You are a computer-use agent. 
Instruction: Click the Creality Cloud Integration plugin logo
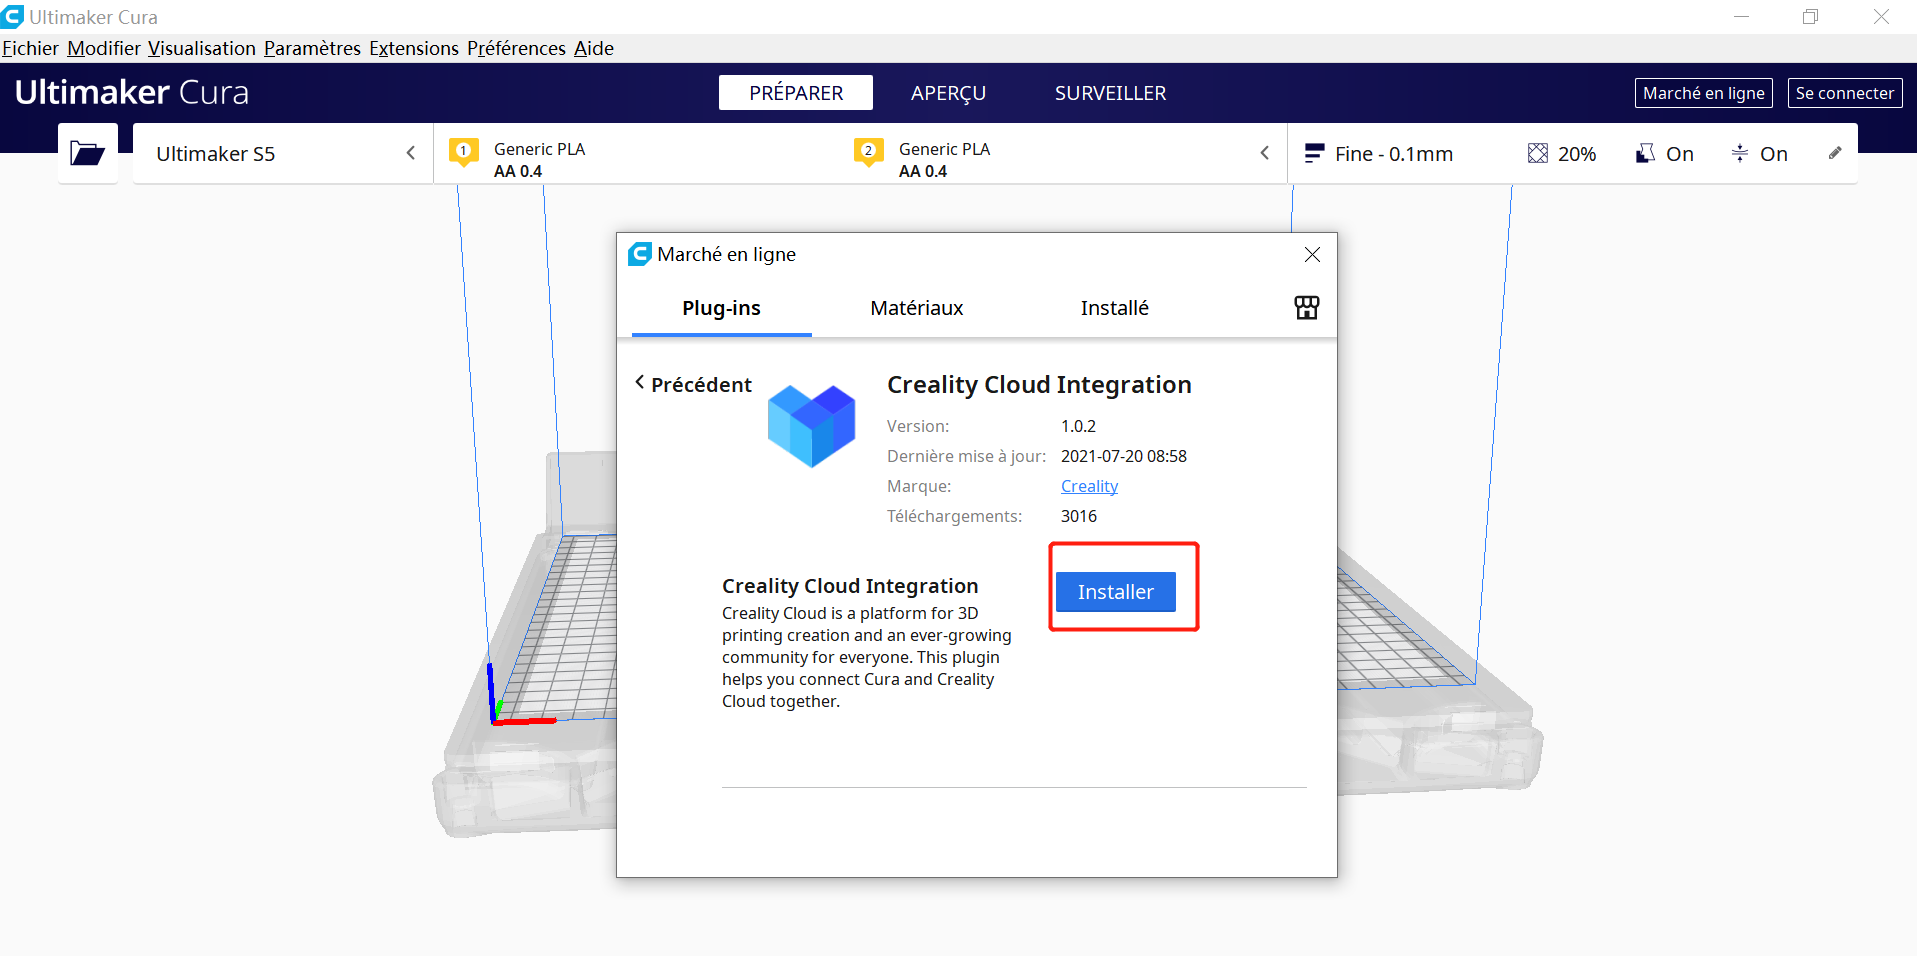811,425
